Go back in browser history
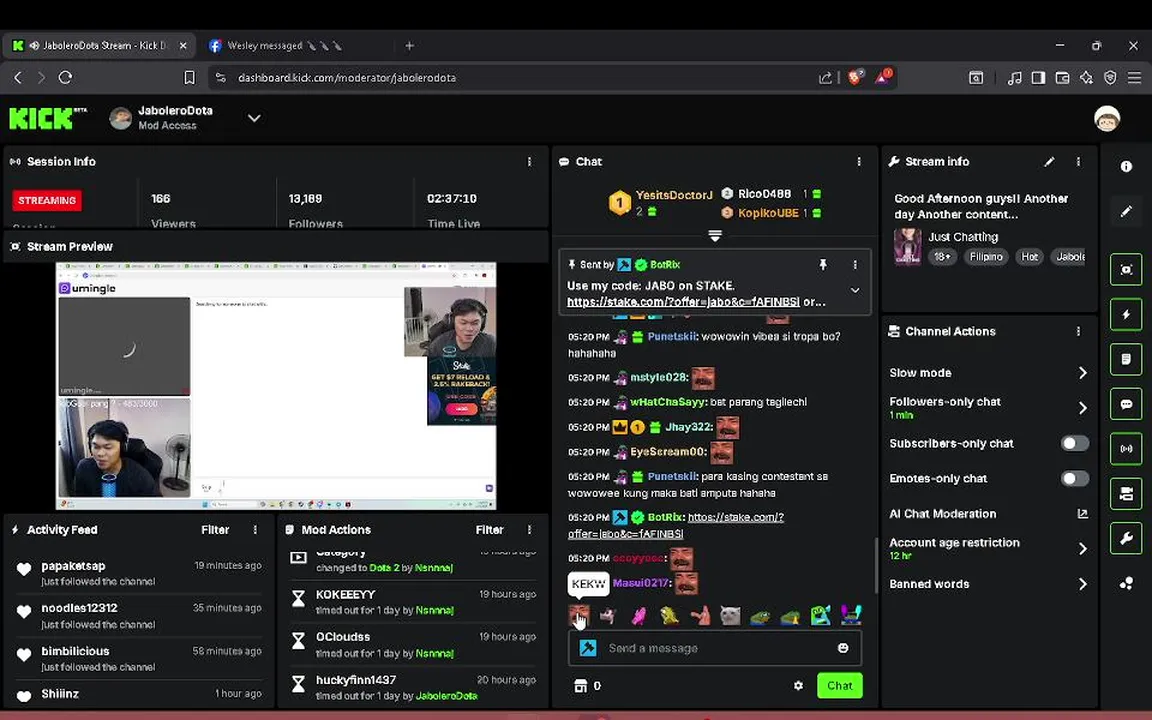Viewport: 1152px width, 720px height. pos(18,77)
